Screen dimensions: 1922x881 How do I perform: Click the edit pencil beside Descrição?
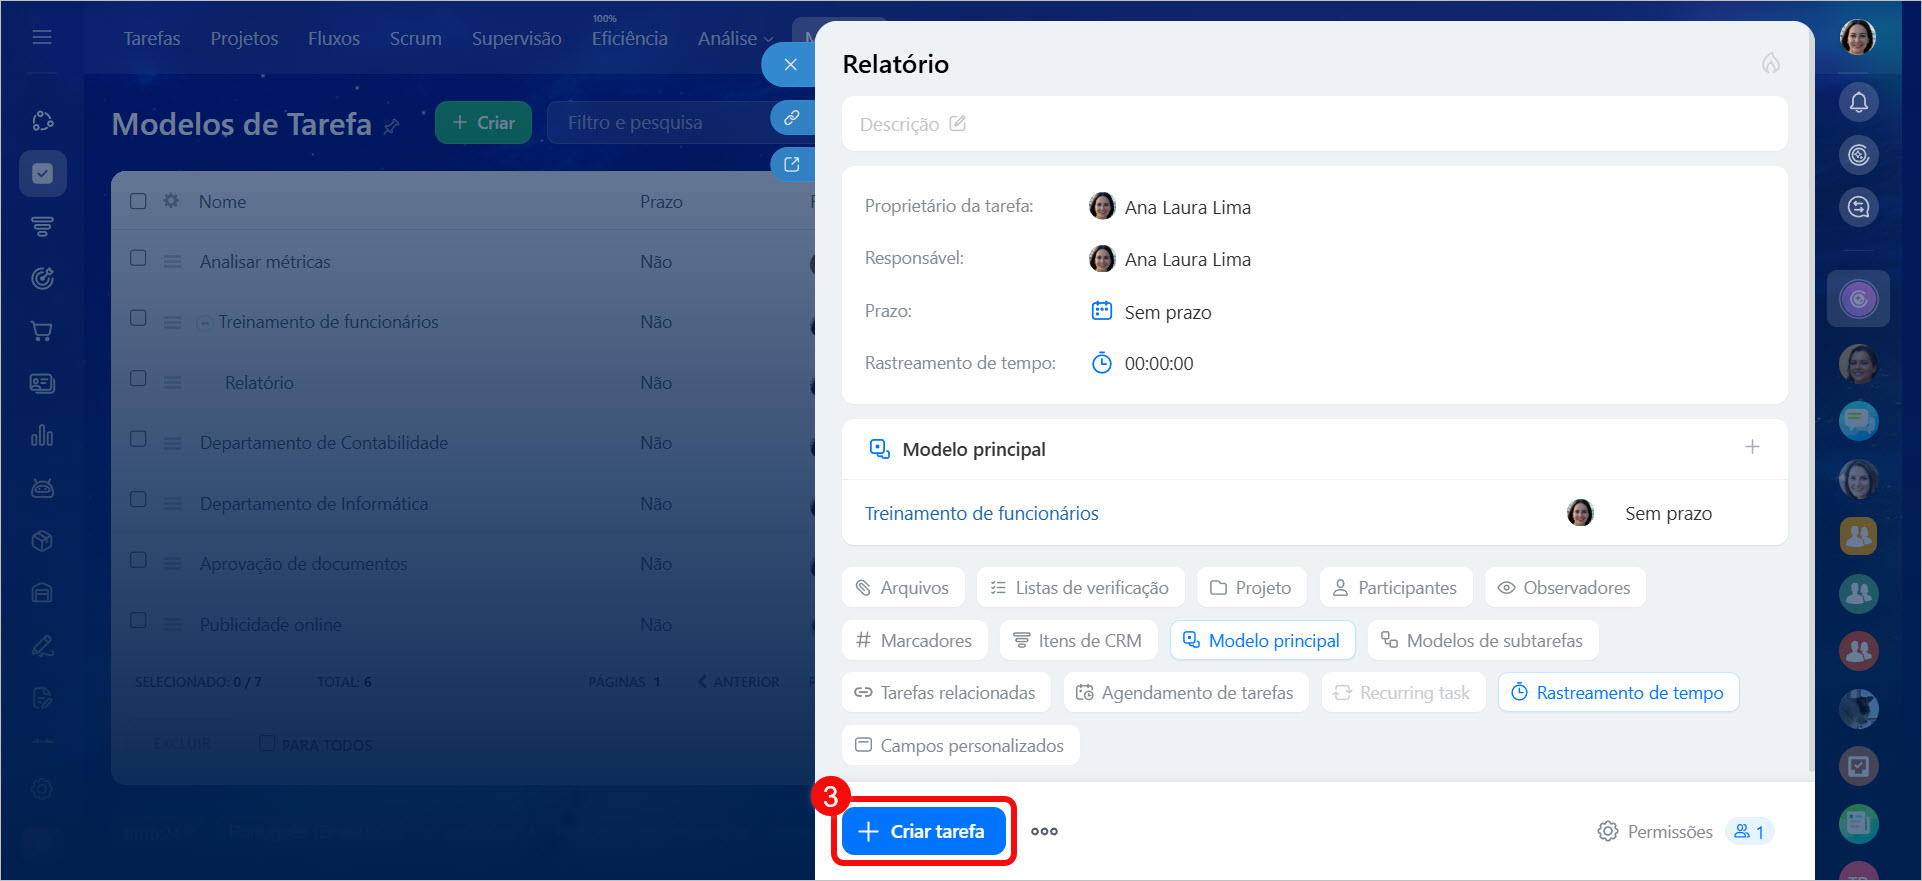[957, 124]
